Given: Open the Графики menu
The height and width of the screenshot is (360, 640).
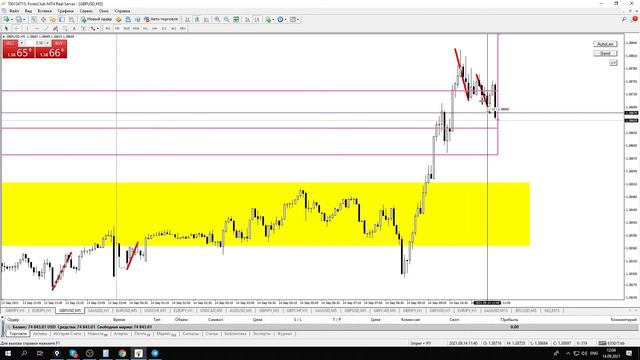Looking at the screenshot, I should pos(65,11).
